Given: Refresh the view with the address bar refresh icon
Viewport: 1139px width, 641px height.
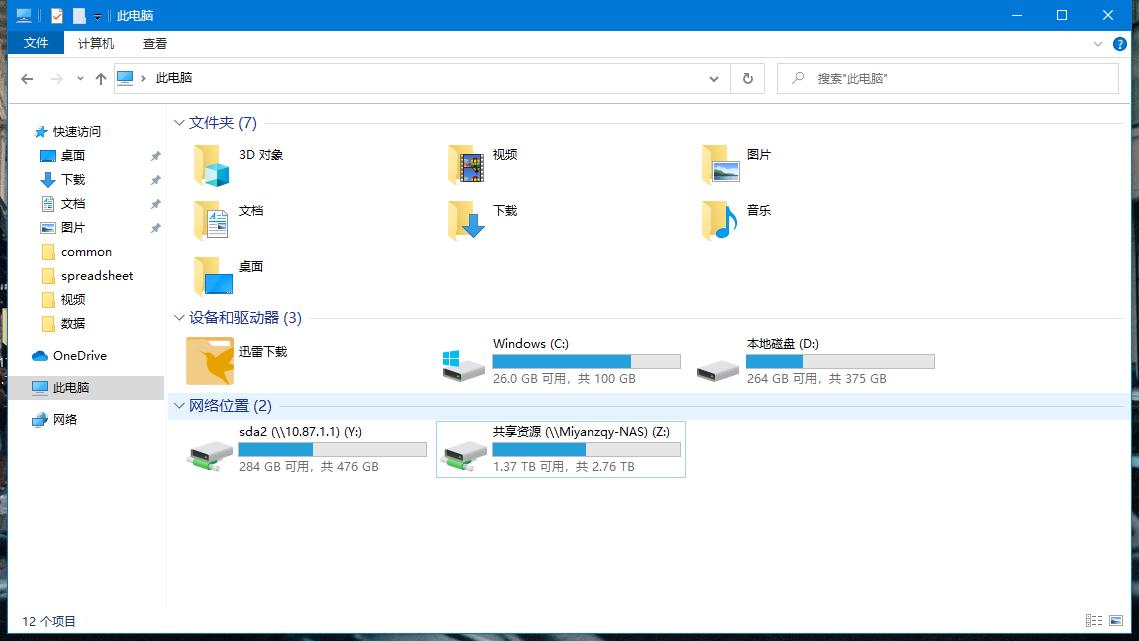Looking at the screenshot, I should point(747,78).
